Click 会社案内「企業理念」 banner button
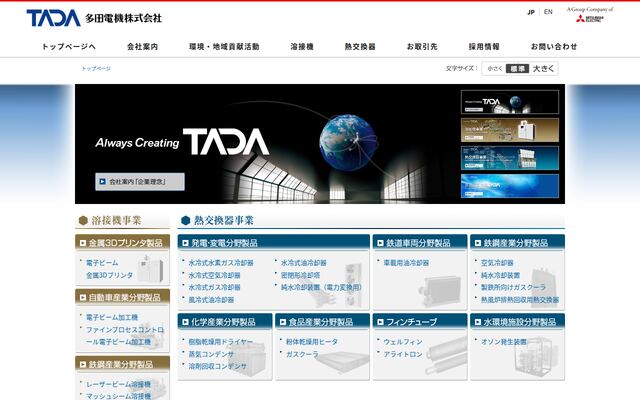640x400 pixels. coord(140,182)
